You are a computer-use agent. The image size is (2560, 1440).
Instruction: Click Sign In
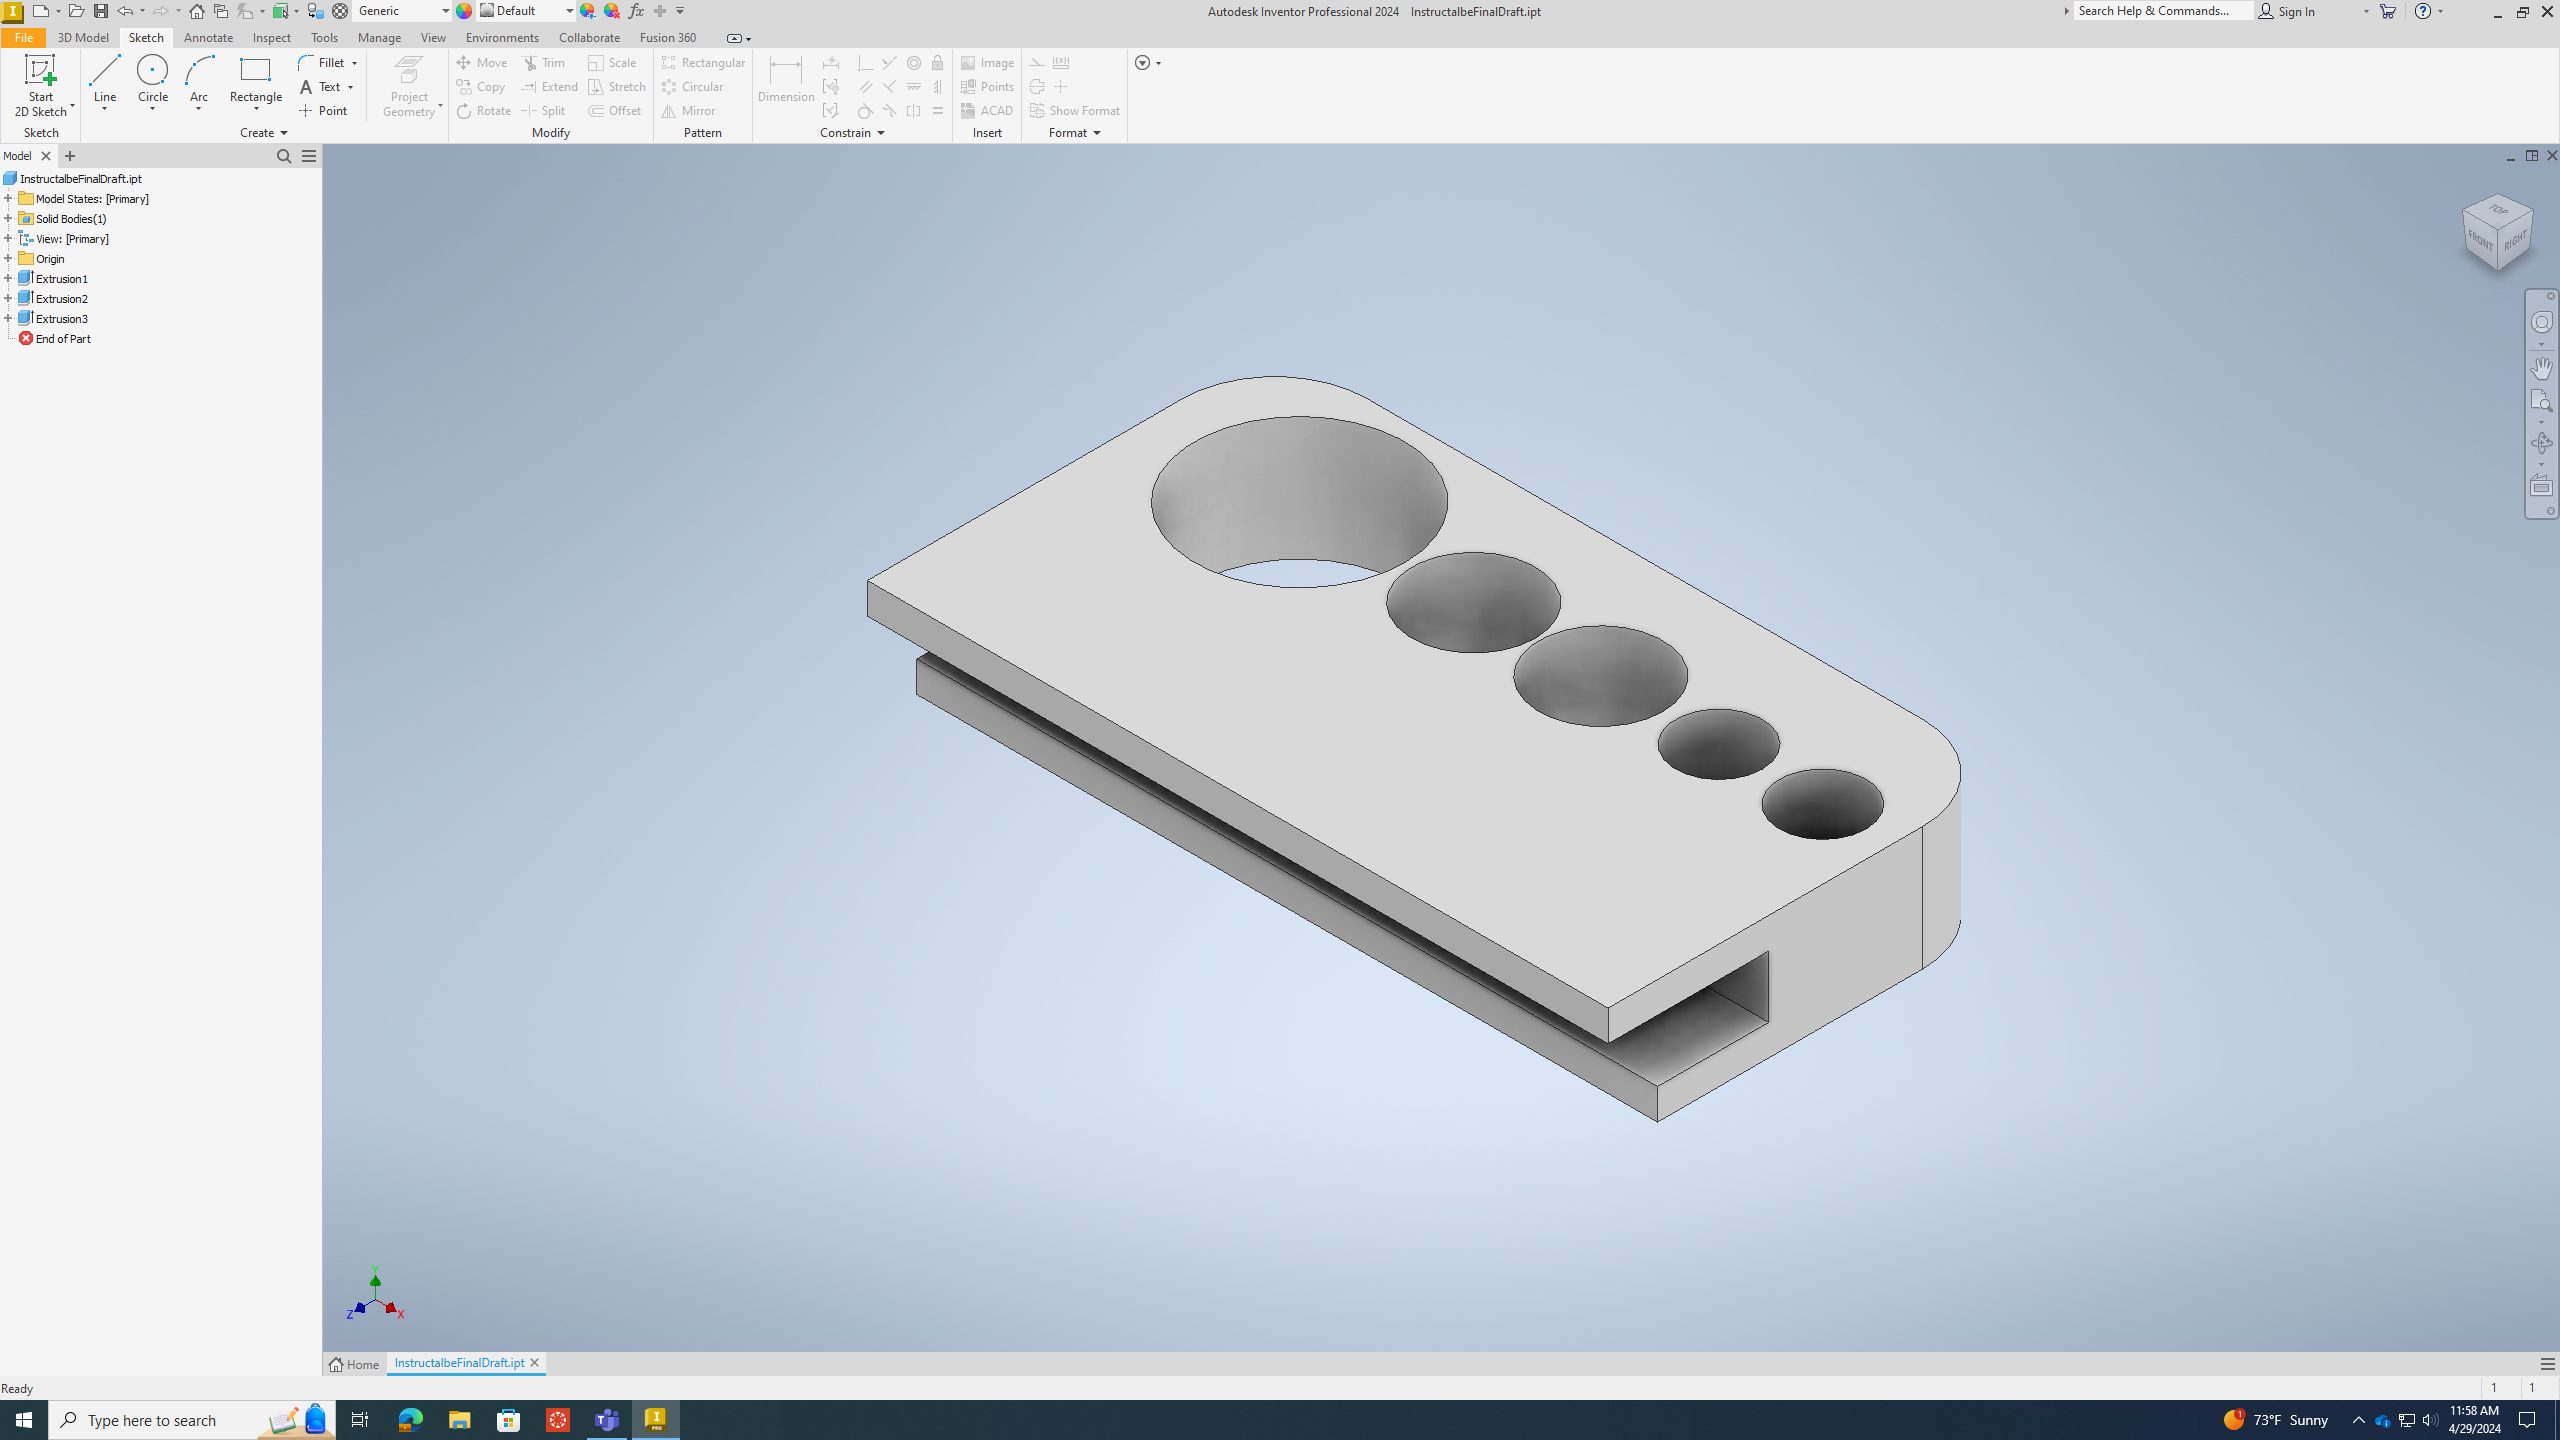click(2287, 11)
